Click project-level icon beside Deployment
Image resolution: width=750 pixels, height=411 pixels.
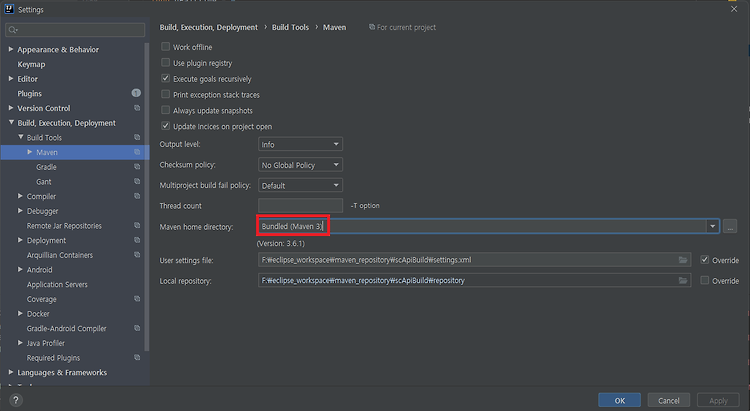coord(137,240)
